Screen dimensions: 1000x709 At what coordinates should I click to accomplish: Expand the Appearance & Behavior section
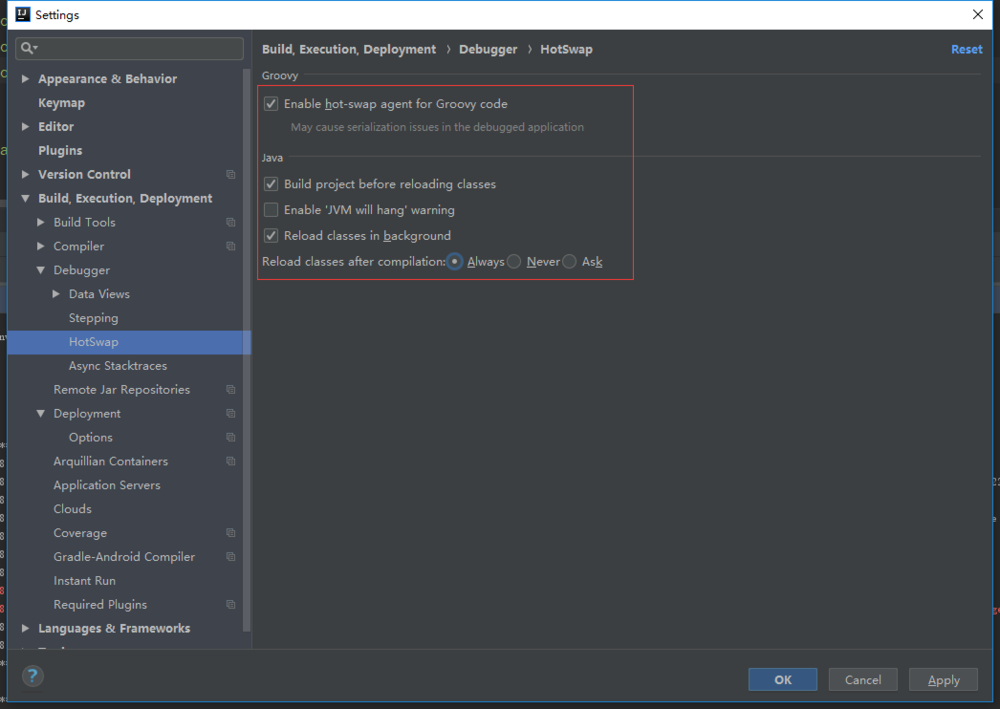click(x=26, y=79)
